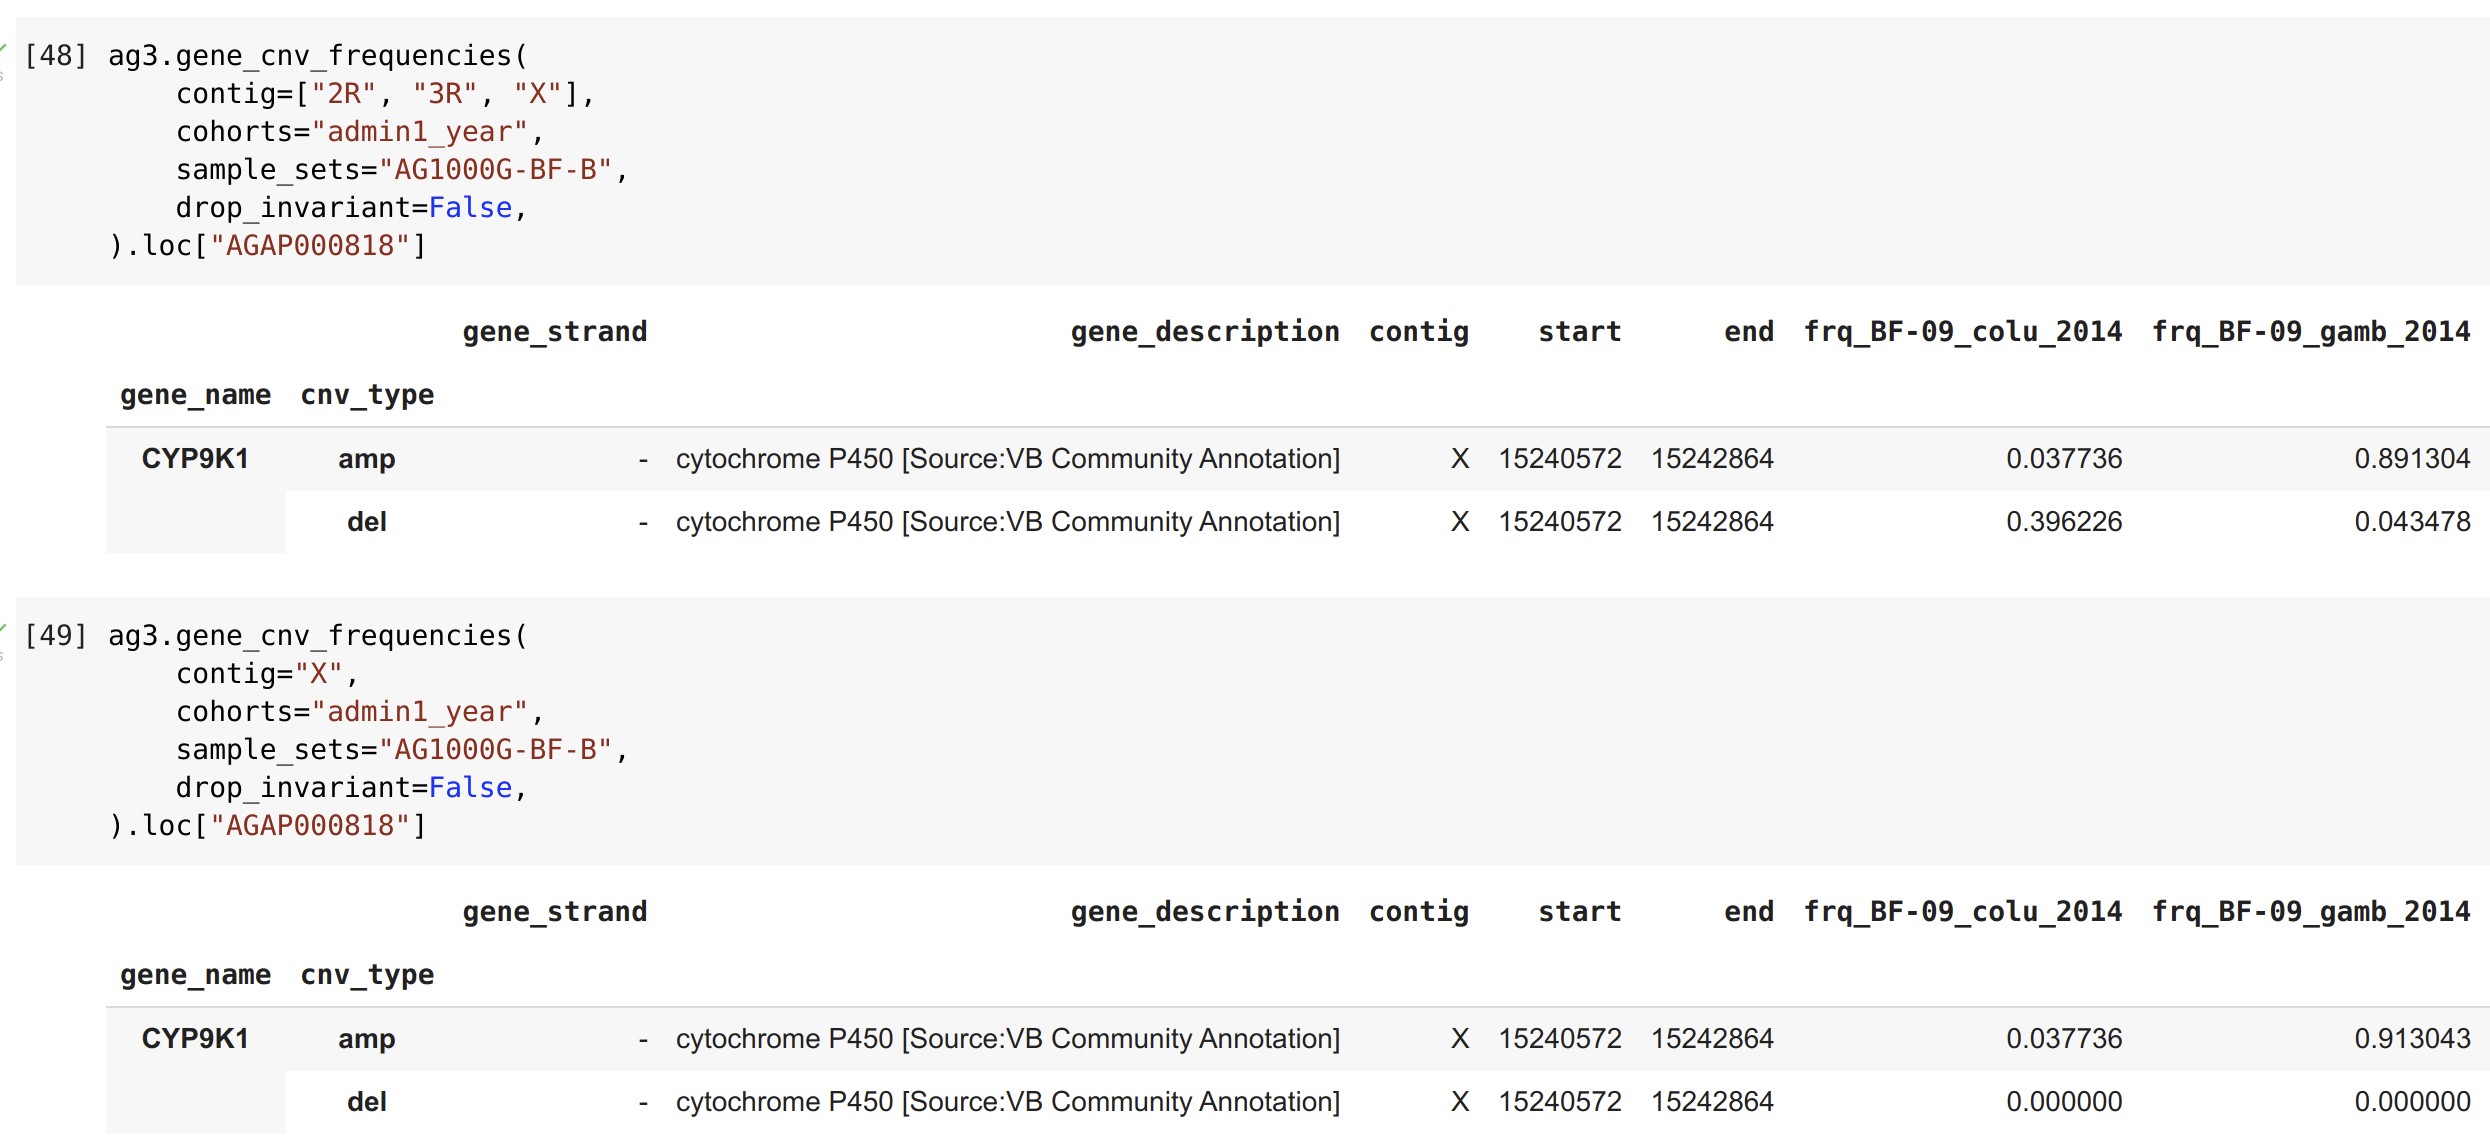Click the contig column header in first output
The width and height of the screenshot is (2490, 1144).
1419,331
